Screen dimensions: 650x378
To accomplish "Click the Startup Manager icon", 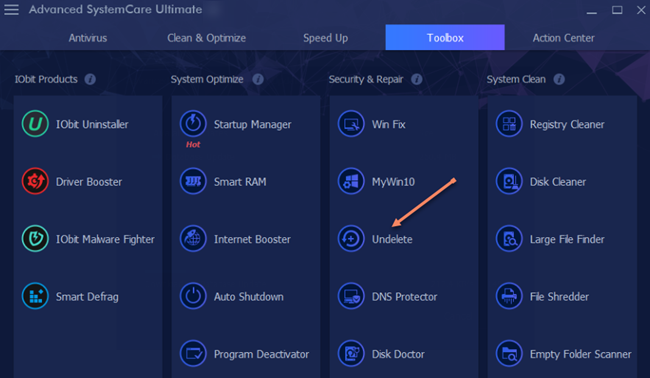I will click(x=193, y=124).
